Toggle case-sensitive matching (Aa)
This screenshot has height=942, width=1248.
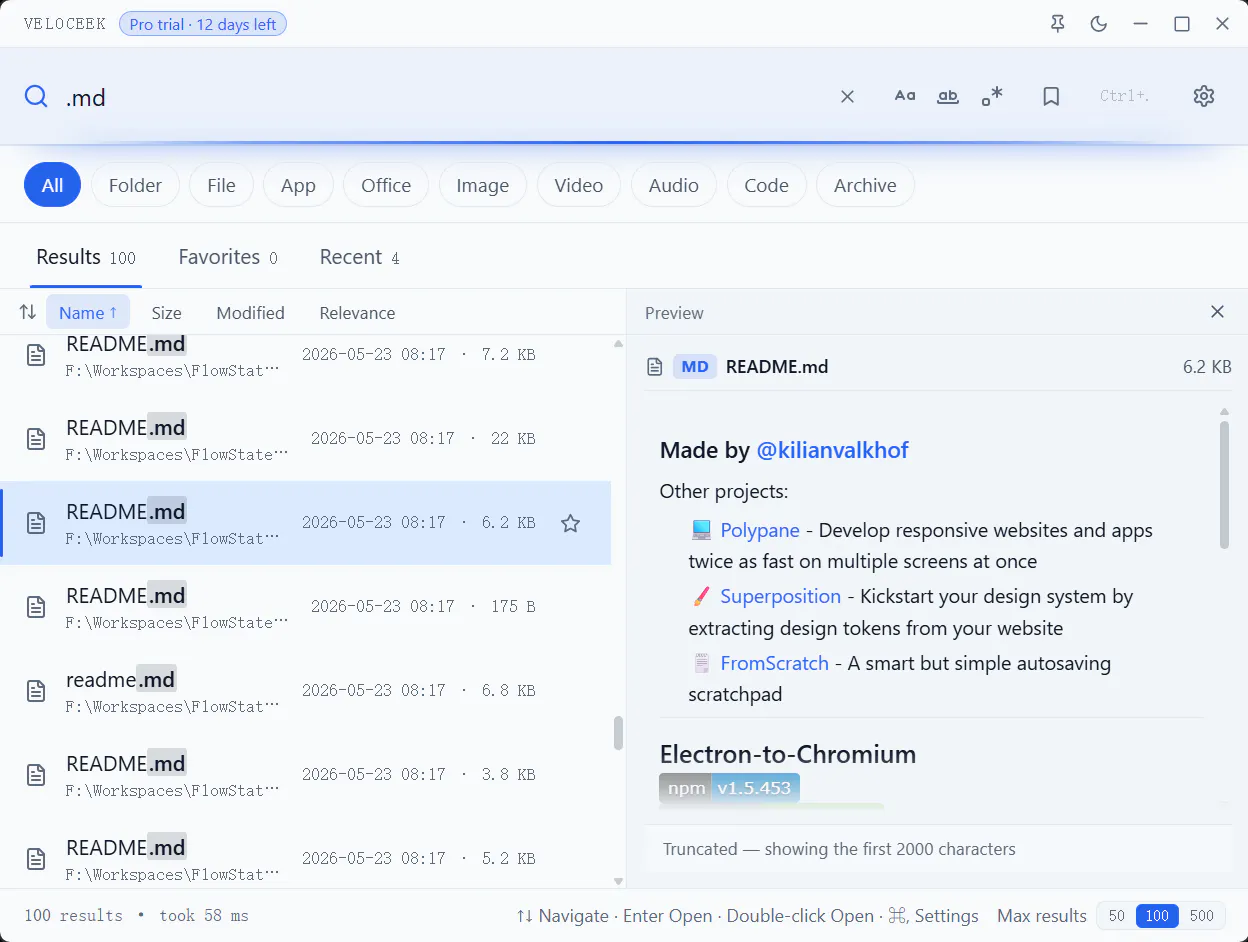pyautogui.click(x=905, y=96)
